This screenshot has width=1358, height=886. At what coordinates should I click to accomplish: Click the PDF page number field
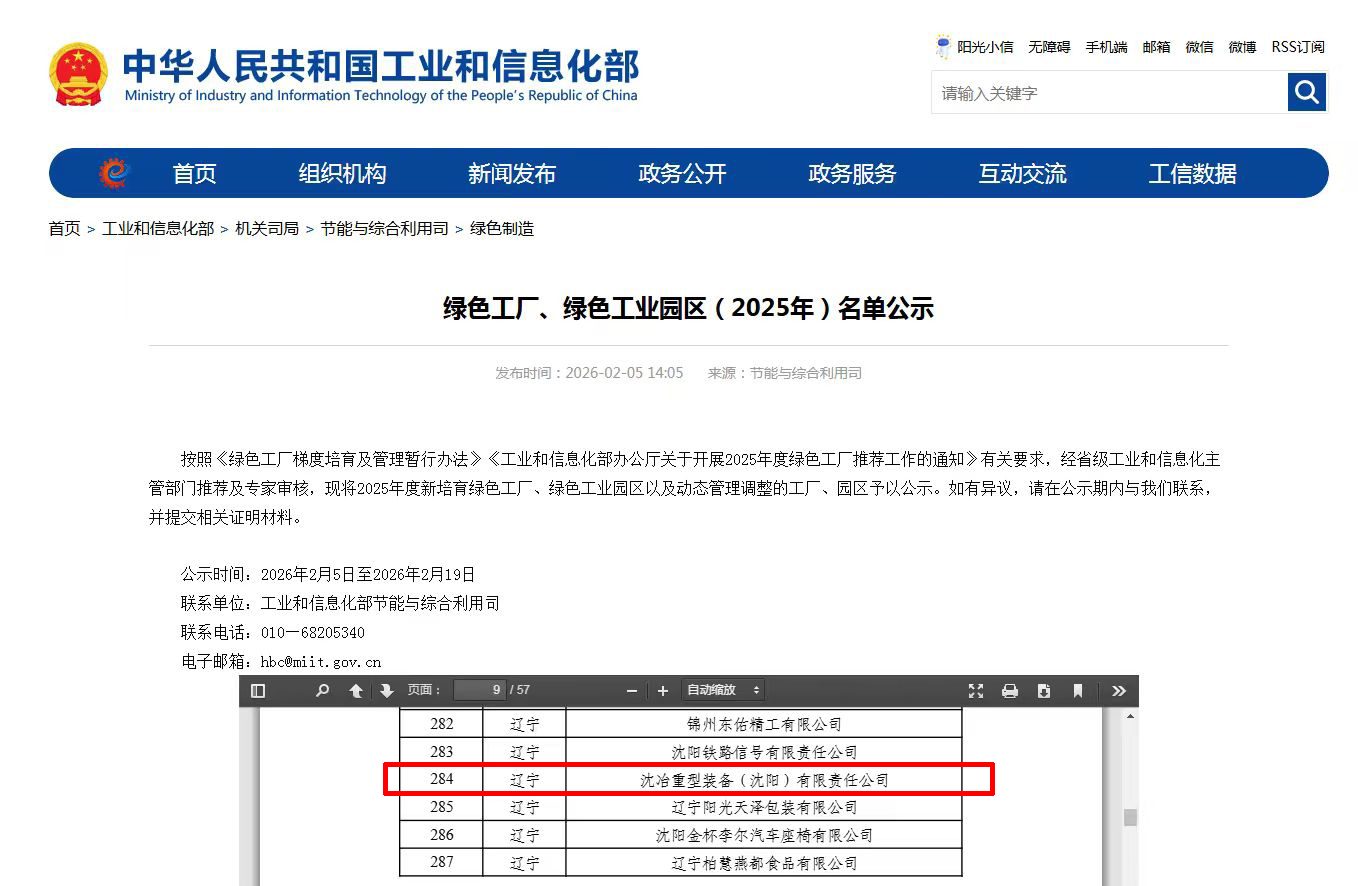tap(480, 690)
